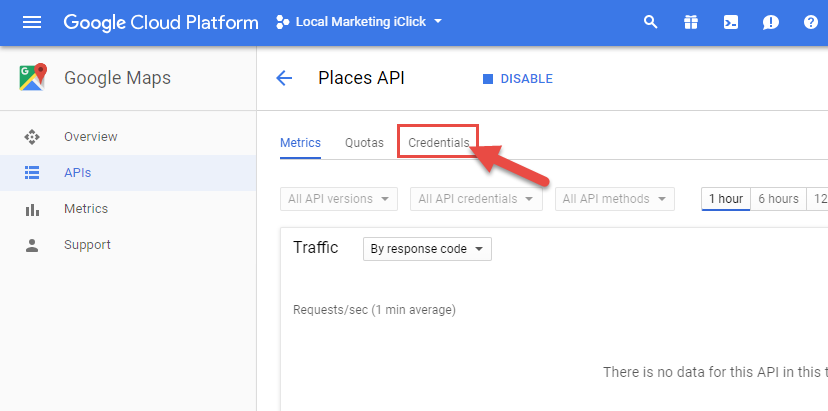This screenshot has width=828, height=411.
Task: Open the hamburger navigation menu
Action: (x=32, y=23)
